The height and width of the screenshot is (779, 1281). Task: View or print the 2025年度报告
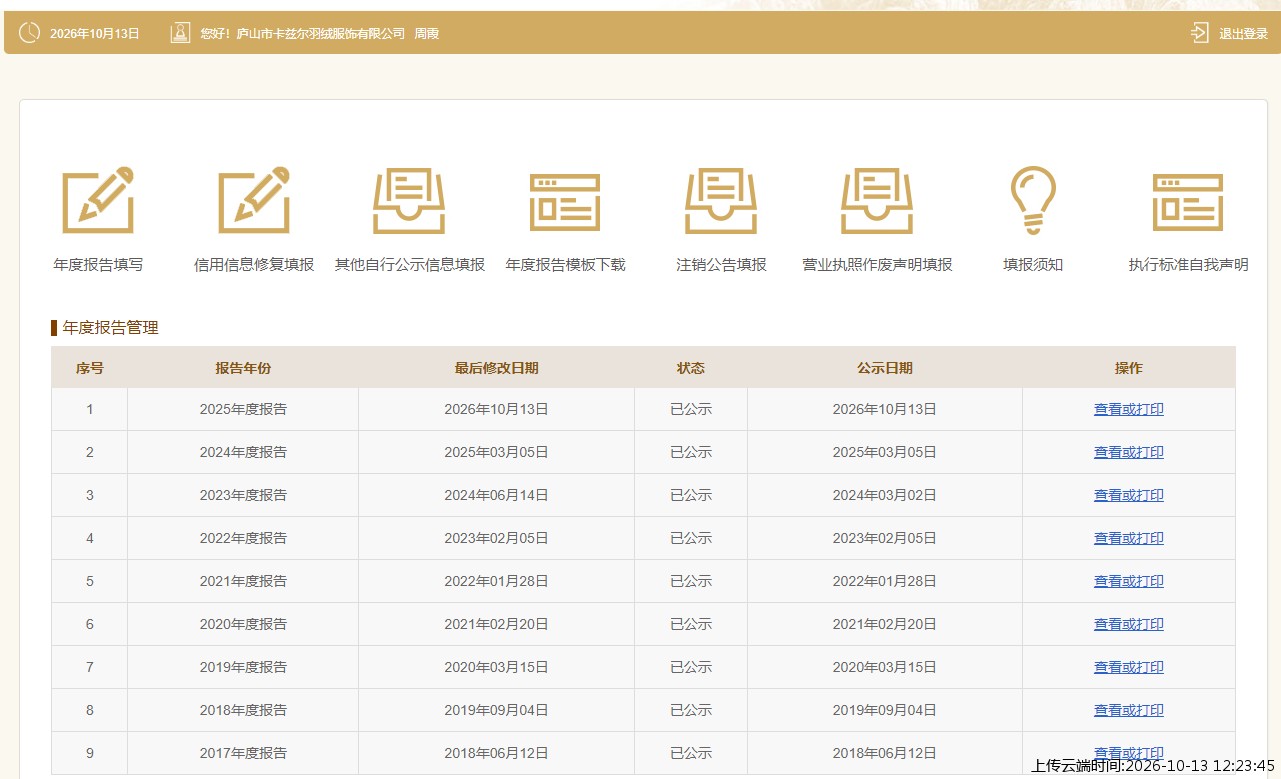[x=1128, y=409]
